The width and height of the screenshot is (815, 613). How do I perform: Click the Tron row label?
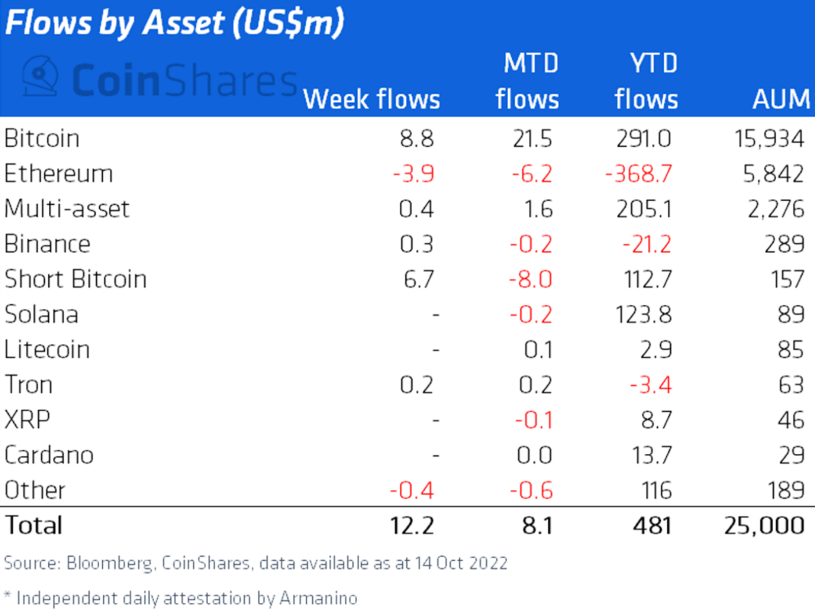[x=29, y=384]
